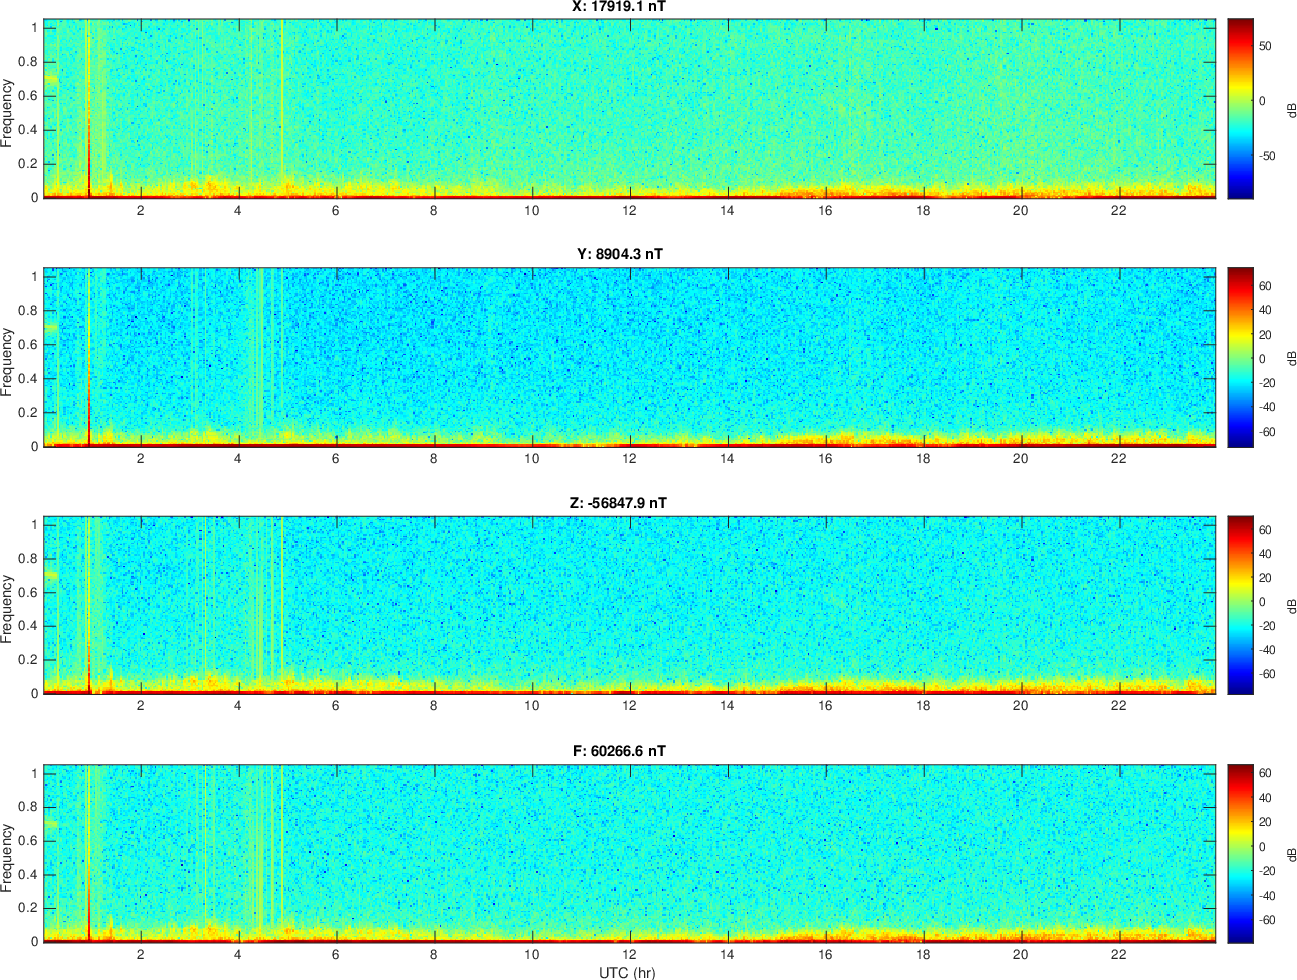Click the -60 tick label on Y colorbar

[x=1265, y=432]
